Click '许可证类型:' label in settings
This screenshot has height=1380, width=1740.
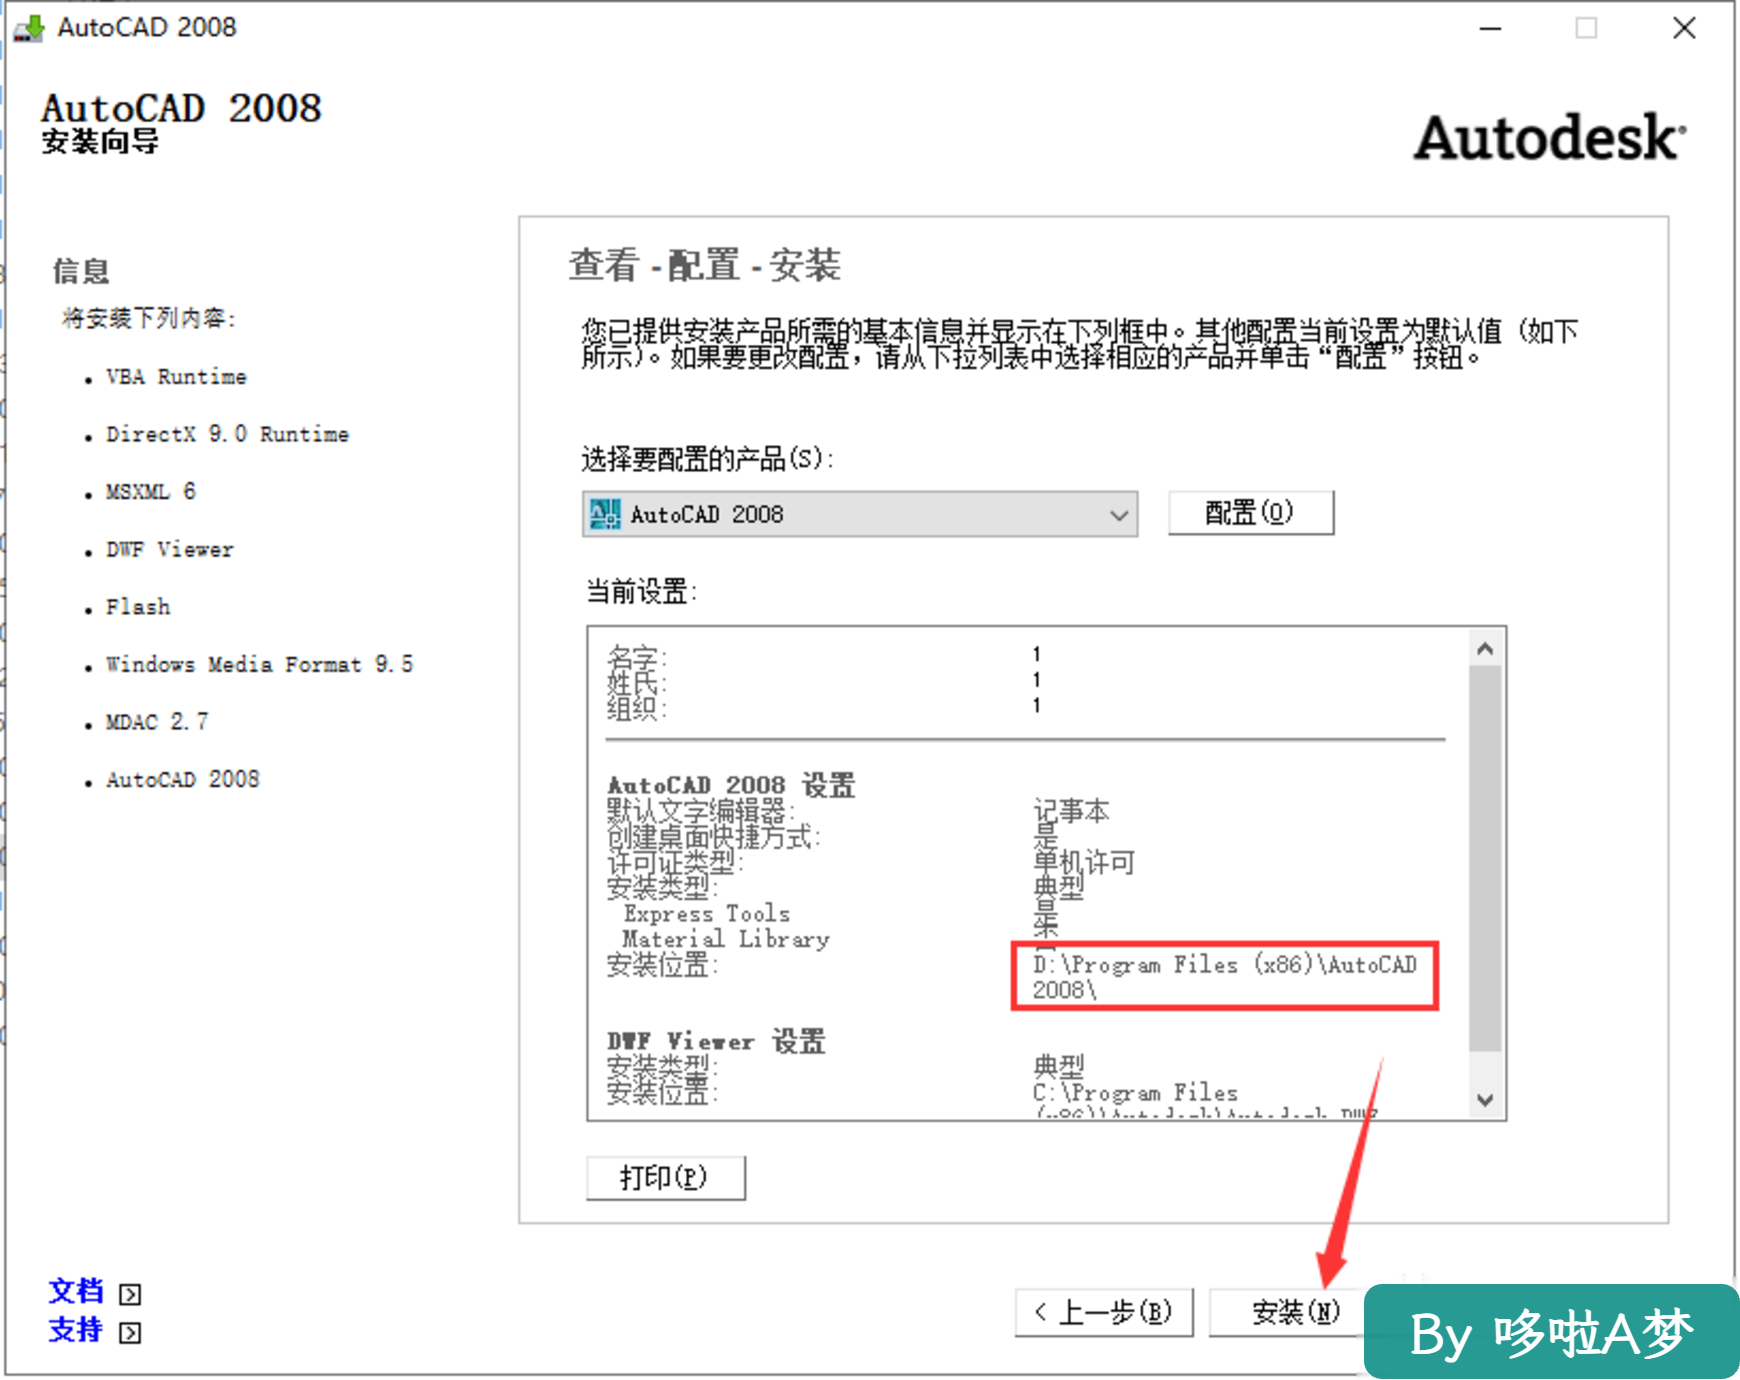pyautogui.click(x=675, y=862)
